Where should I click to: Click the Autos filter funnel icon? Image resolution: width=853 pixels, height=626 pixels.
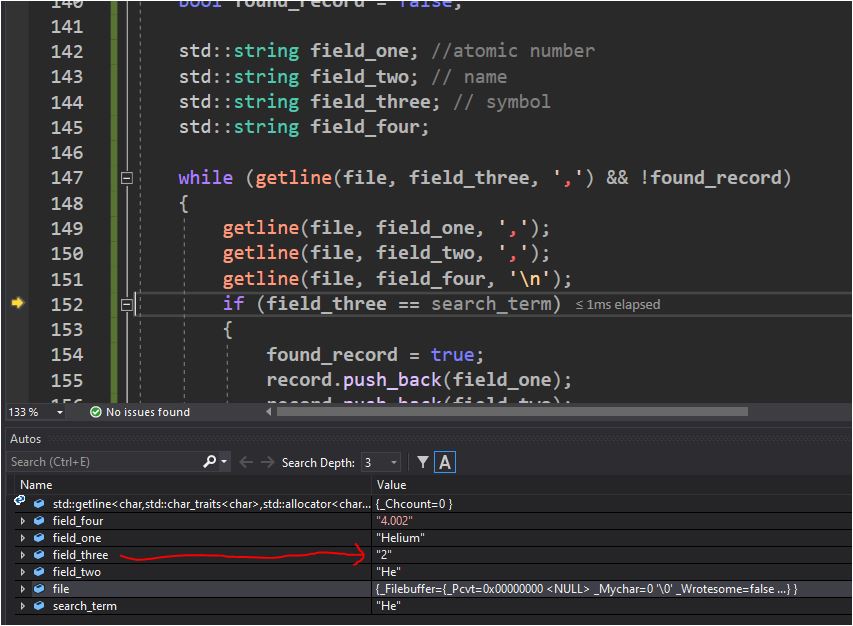(x=423, y=463)
